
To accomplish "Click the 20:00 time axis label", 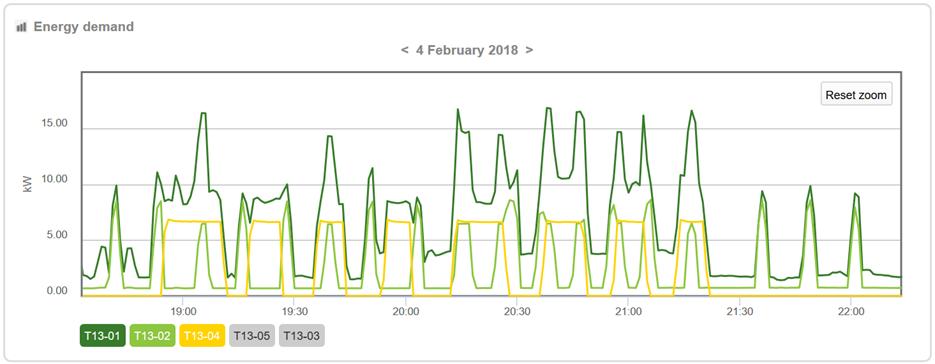I will click(x=405, y=311).
